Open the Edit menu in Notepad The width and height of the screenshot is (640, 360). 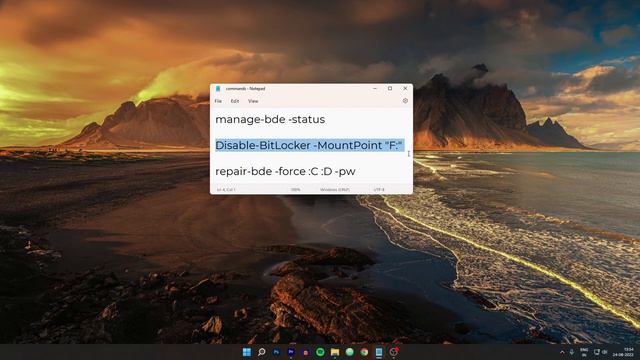pos(235,101)
